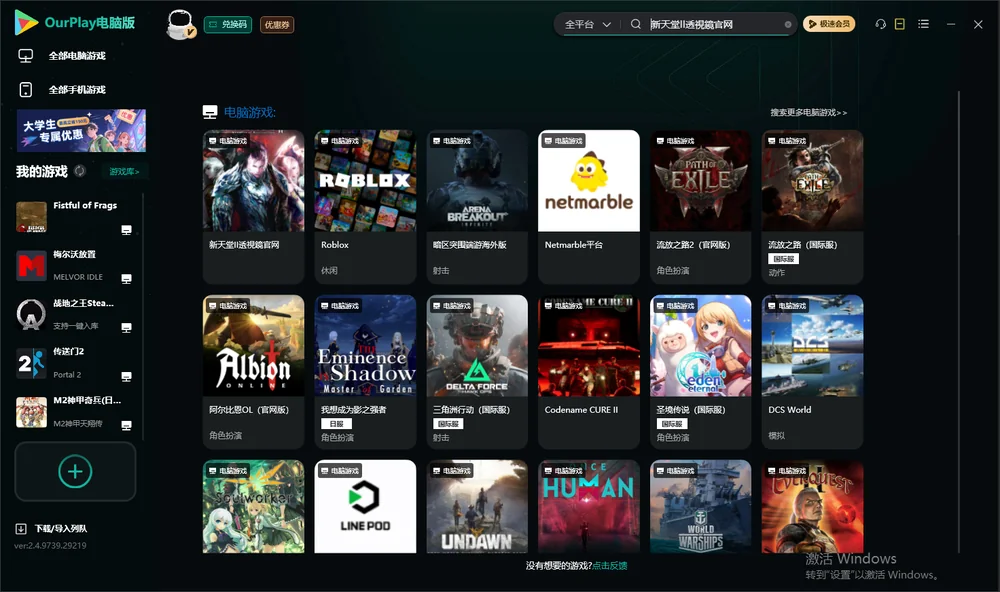Open the 三角洲行动 (国际服) game card
The image size is (1000, 592).
pos(477,372)
